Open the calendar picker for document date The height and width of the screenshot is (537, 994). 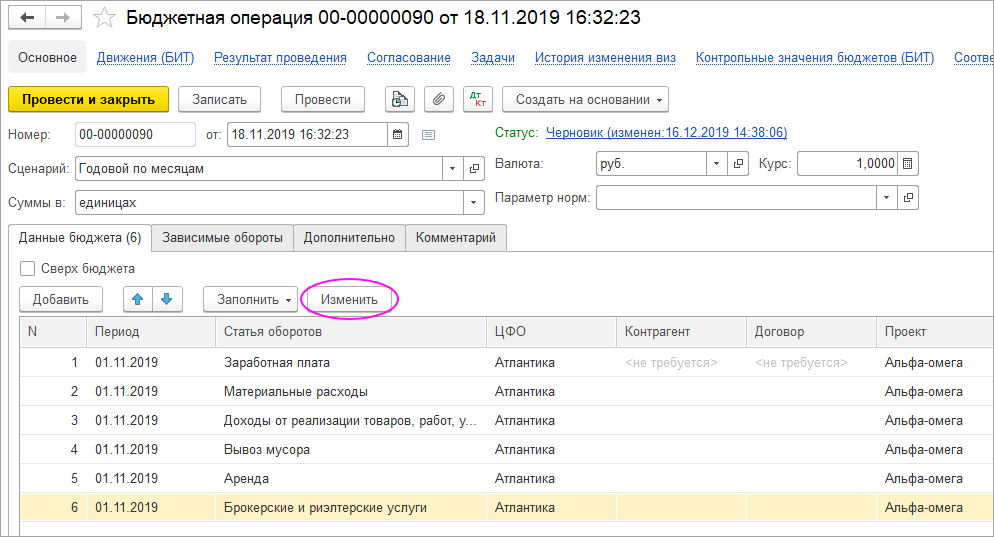tap(398, 134)
